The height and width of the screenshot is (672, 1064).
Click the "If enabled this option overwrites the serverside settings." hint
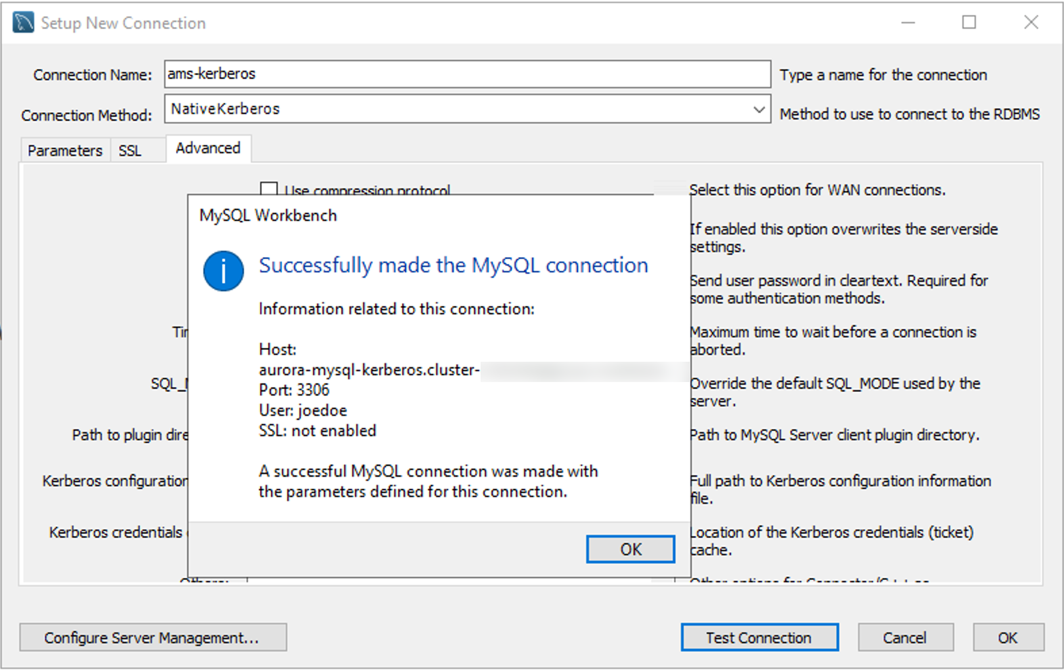(843, 238)
